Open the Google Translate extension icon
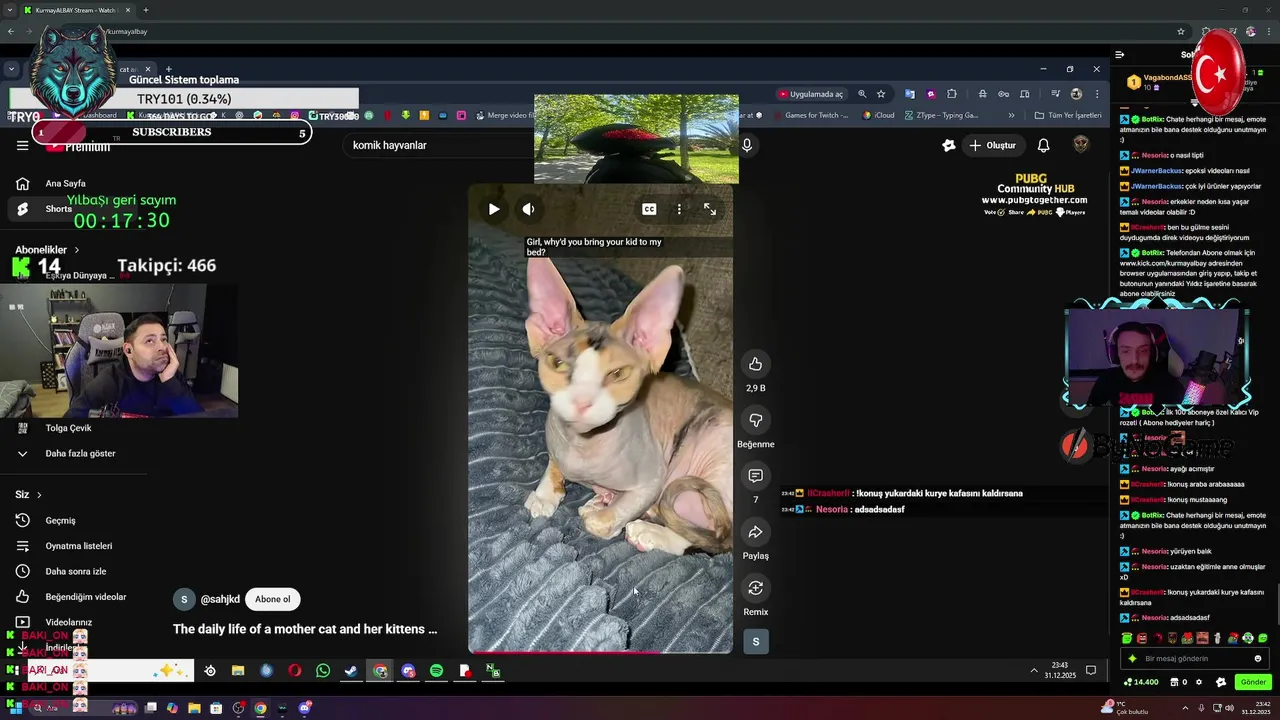 (909, 94)
